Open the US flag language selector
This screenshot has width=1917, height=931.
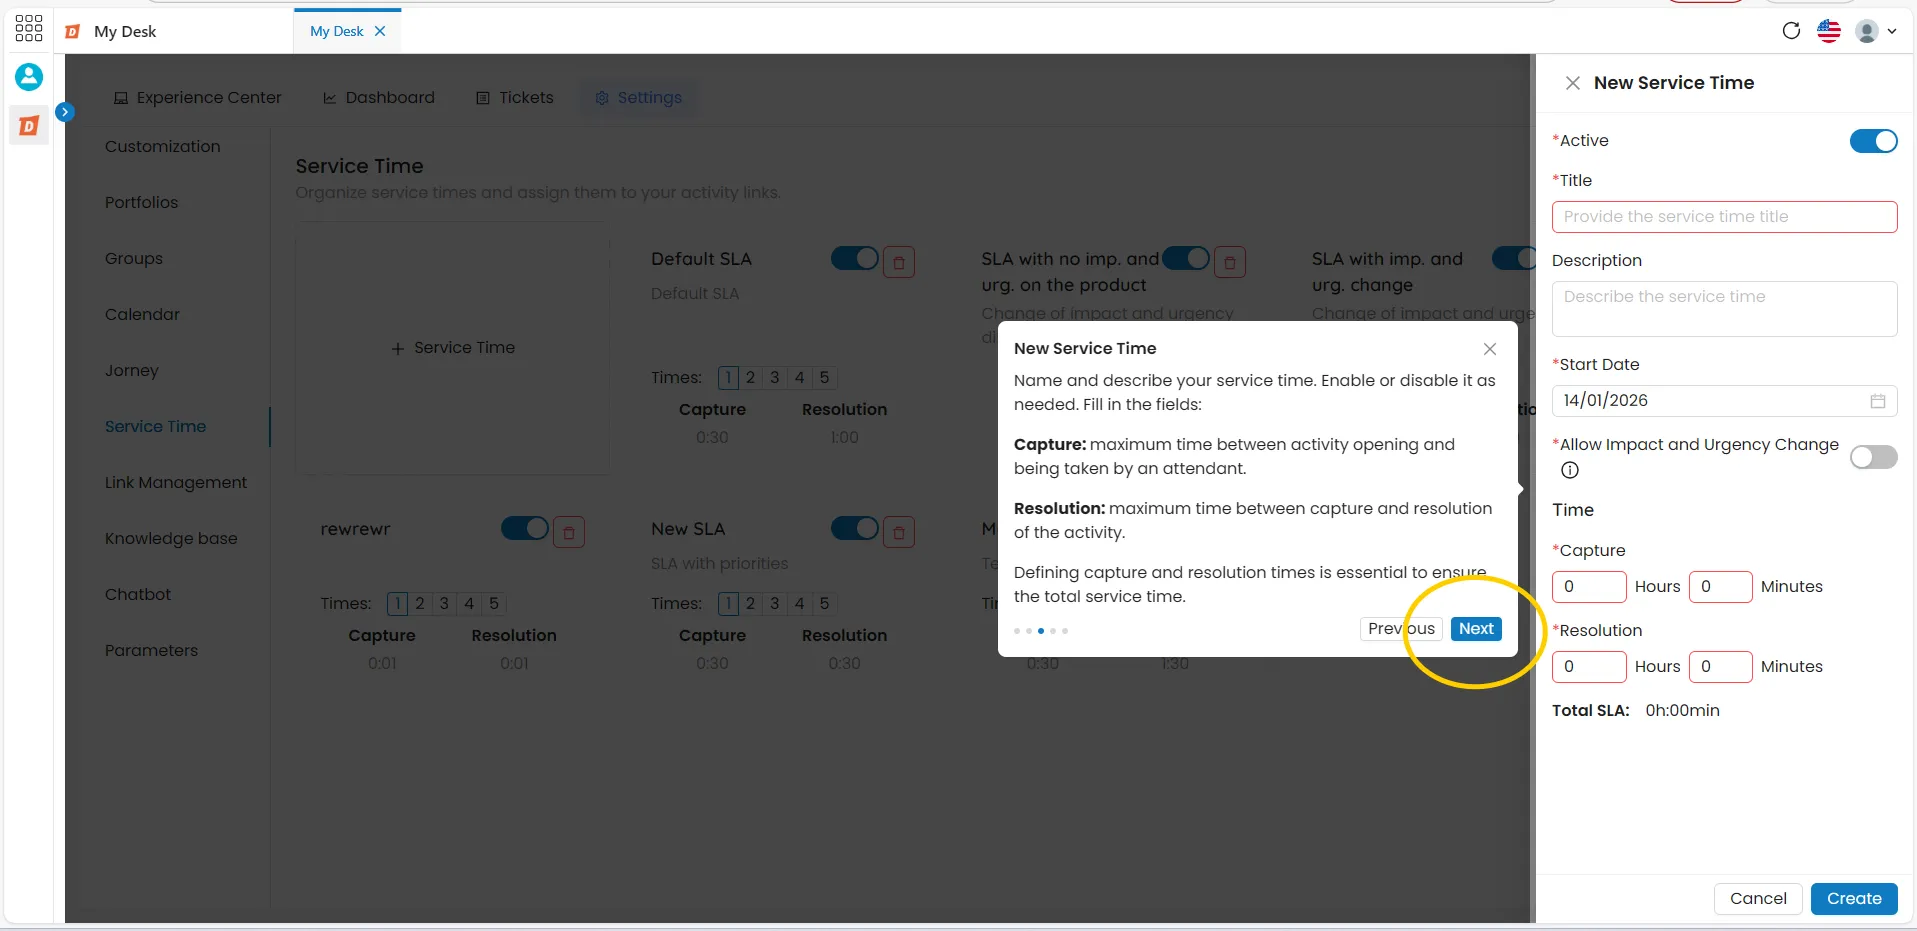point(1829,31)
